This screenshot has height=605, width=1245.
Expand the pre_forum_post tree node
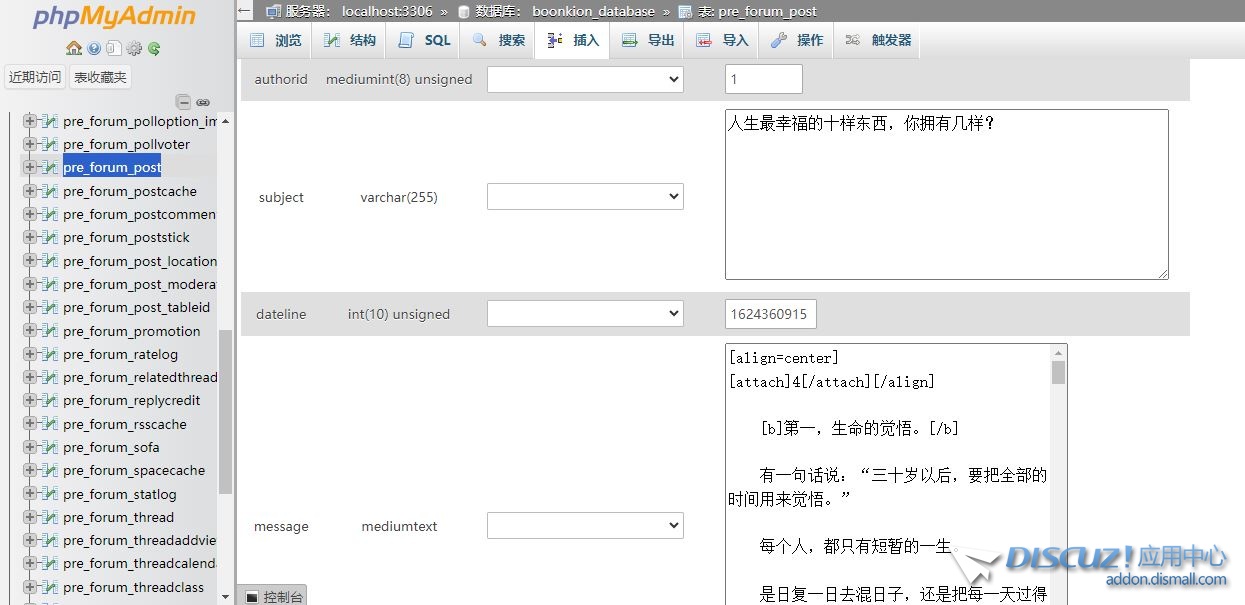(30, 167)
